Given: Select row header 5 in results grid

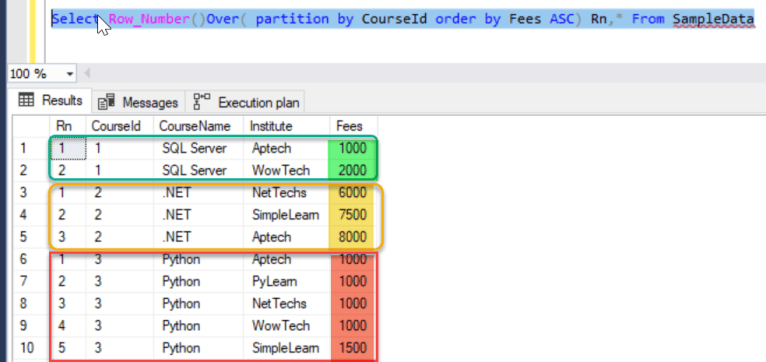Looking at the screenshot, I should (31, 237).
